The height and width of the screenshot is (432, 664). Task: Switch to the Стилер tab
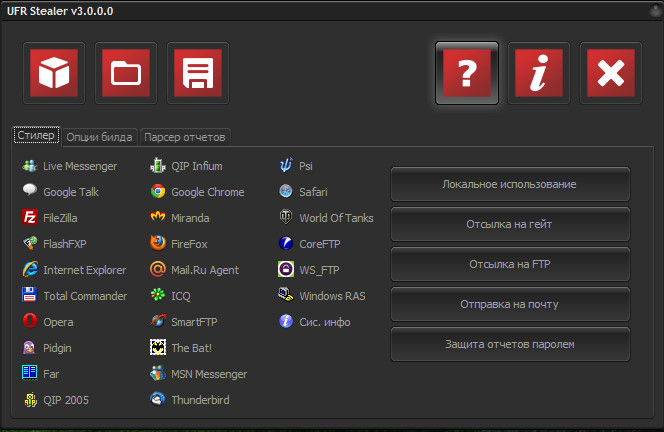36,136
